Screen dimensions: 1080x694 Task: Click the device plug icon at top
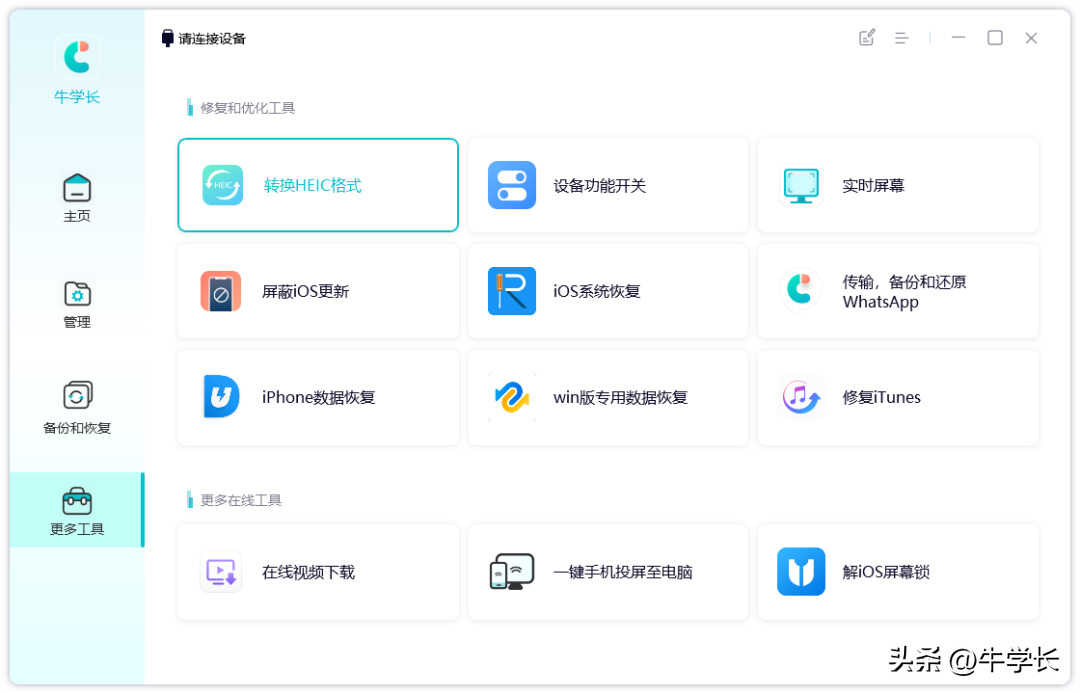point(167,38)
